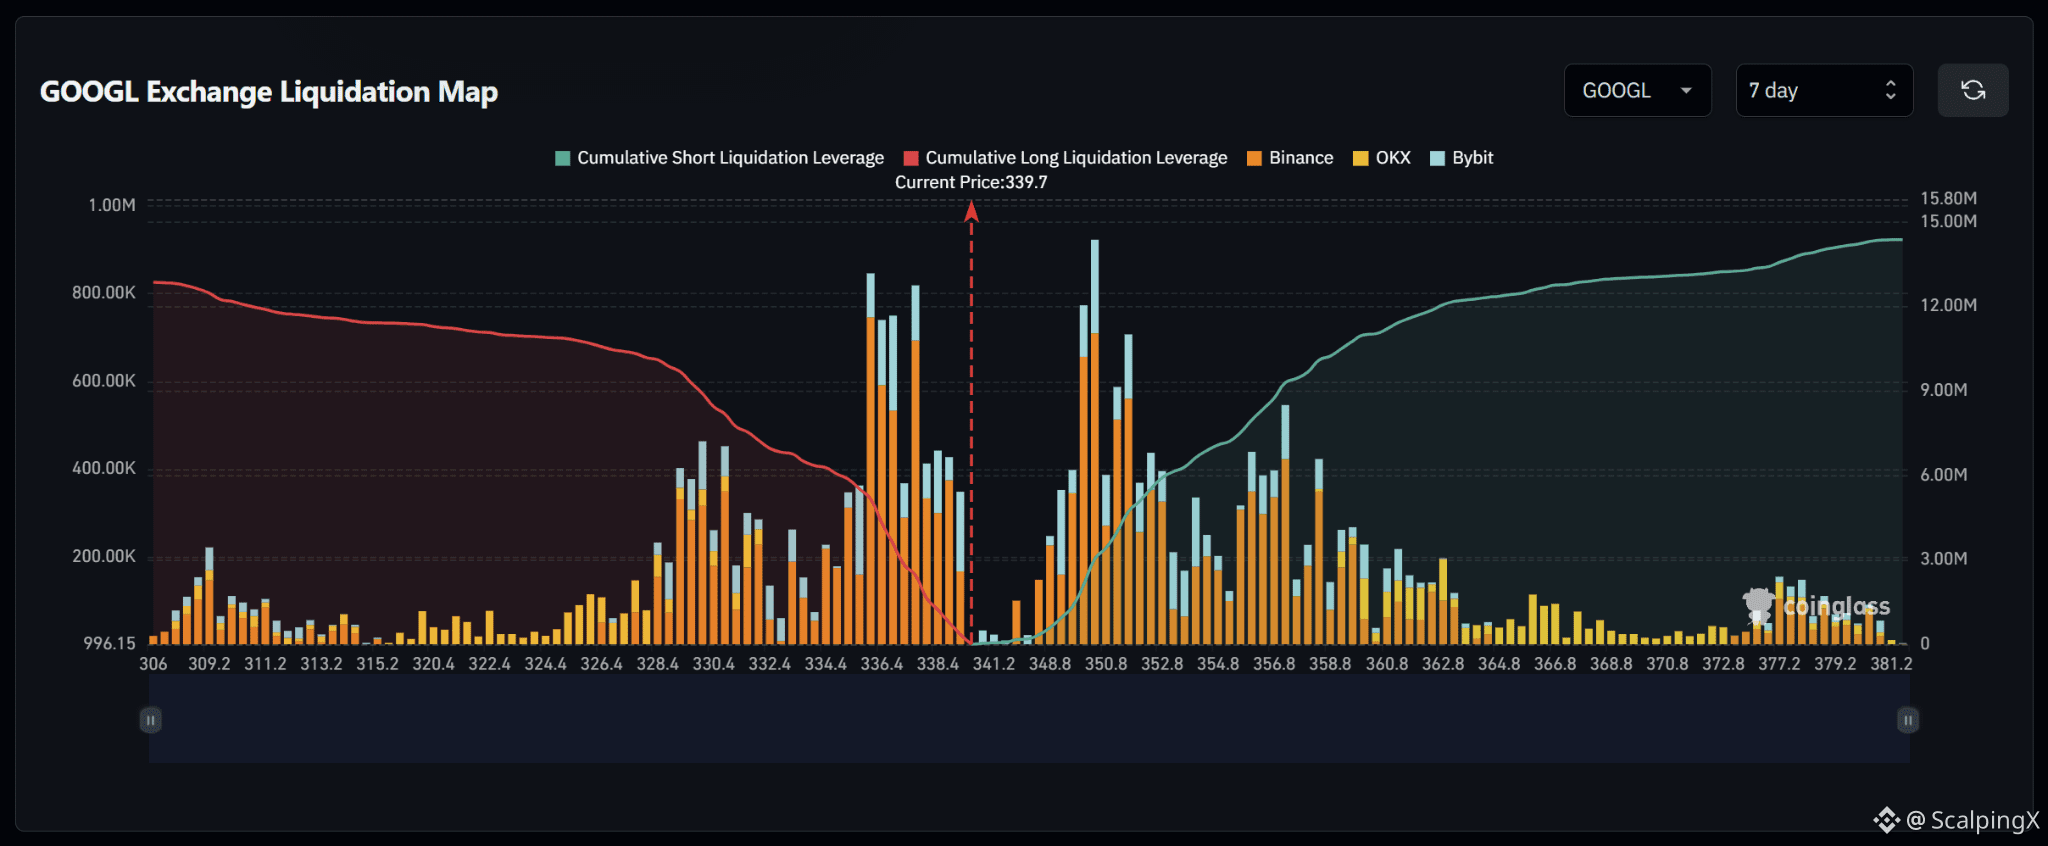Click the 326.4 price axis label
The height and width of the screenshot is (846, 2048).
[x=601, y=664]
